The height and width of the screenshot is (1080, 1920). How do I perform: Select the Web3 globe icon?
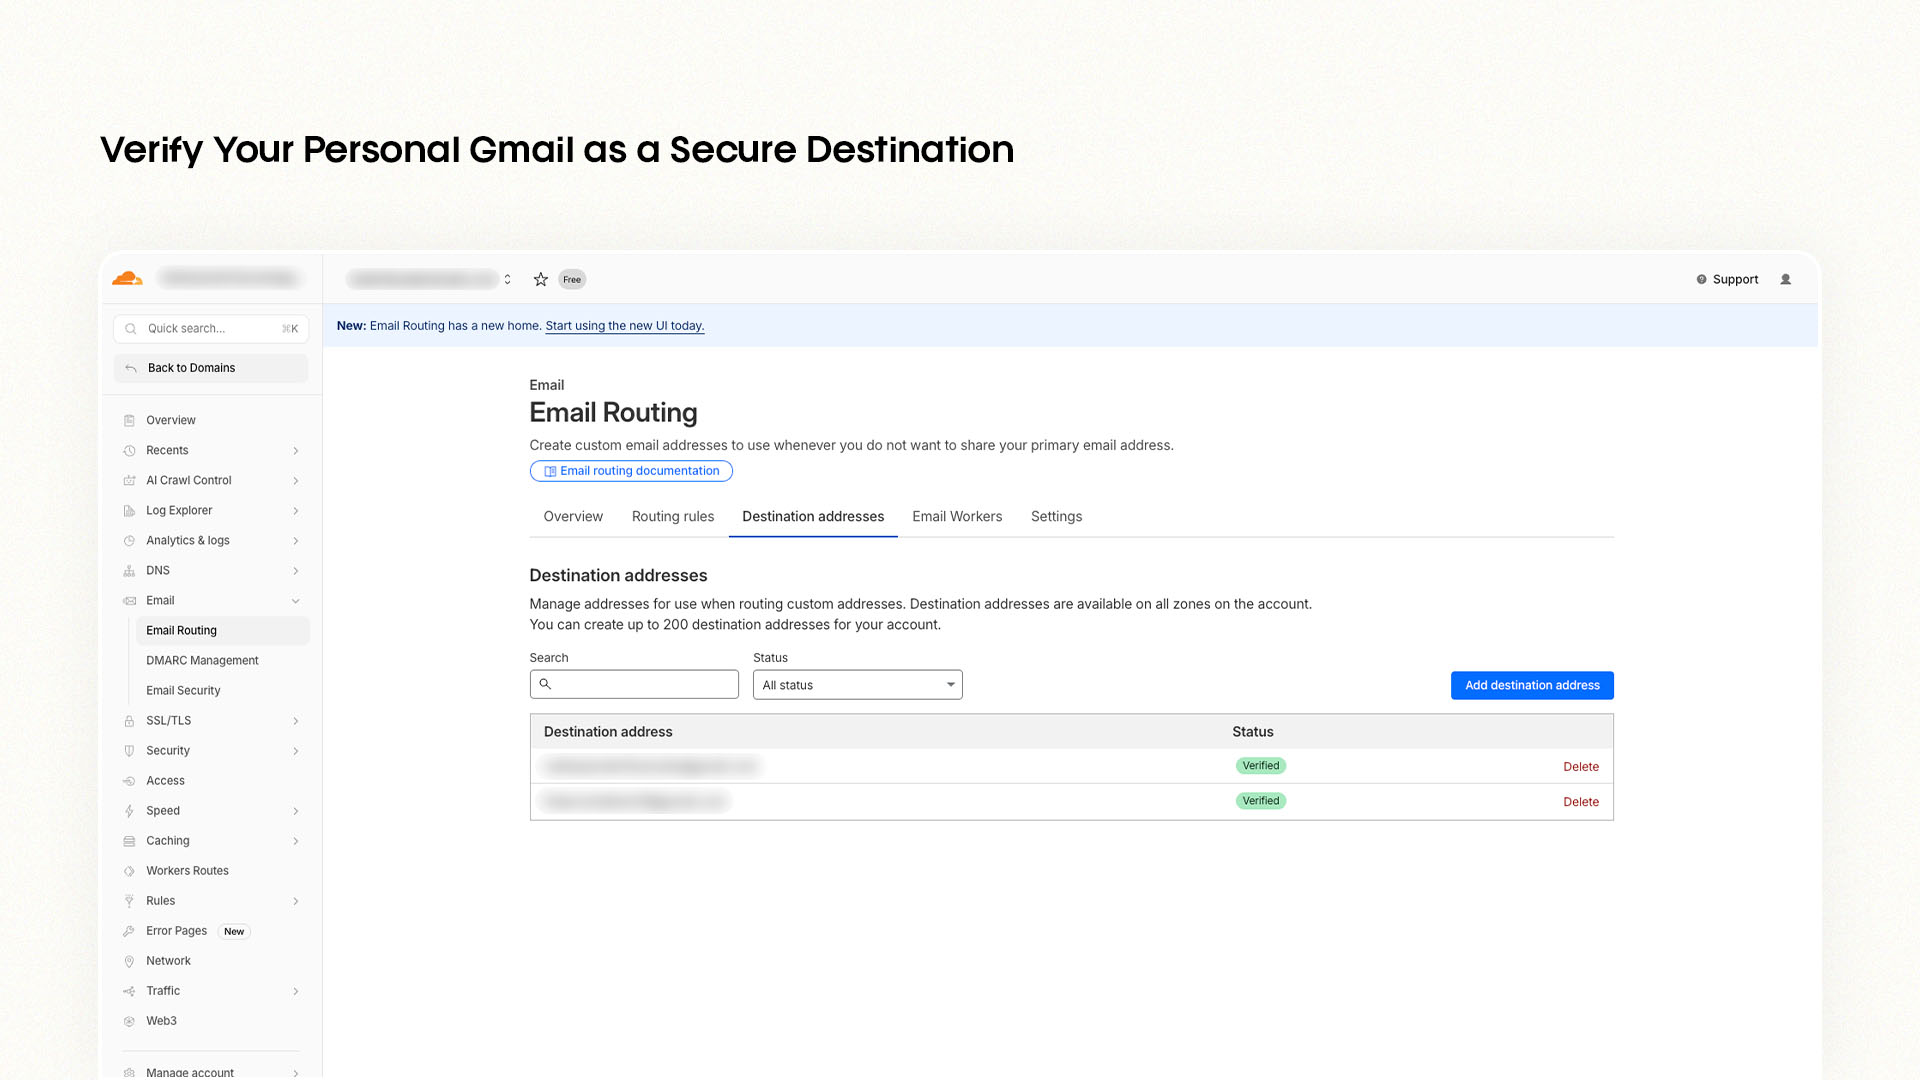(131, 1020)
